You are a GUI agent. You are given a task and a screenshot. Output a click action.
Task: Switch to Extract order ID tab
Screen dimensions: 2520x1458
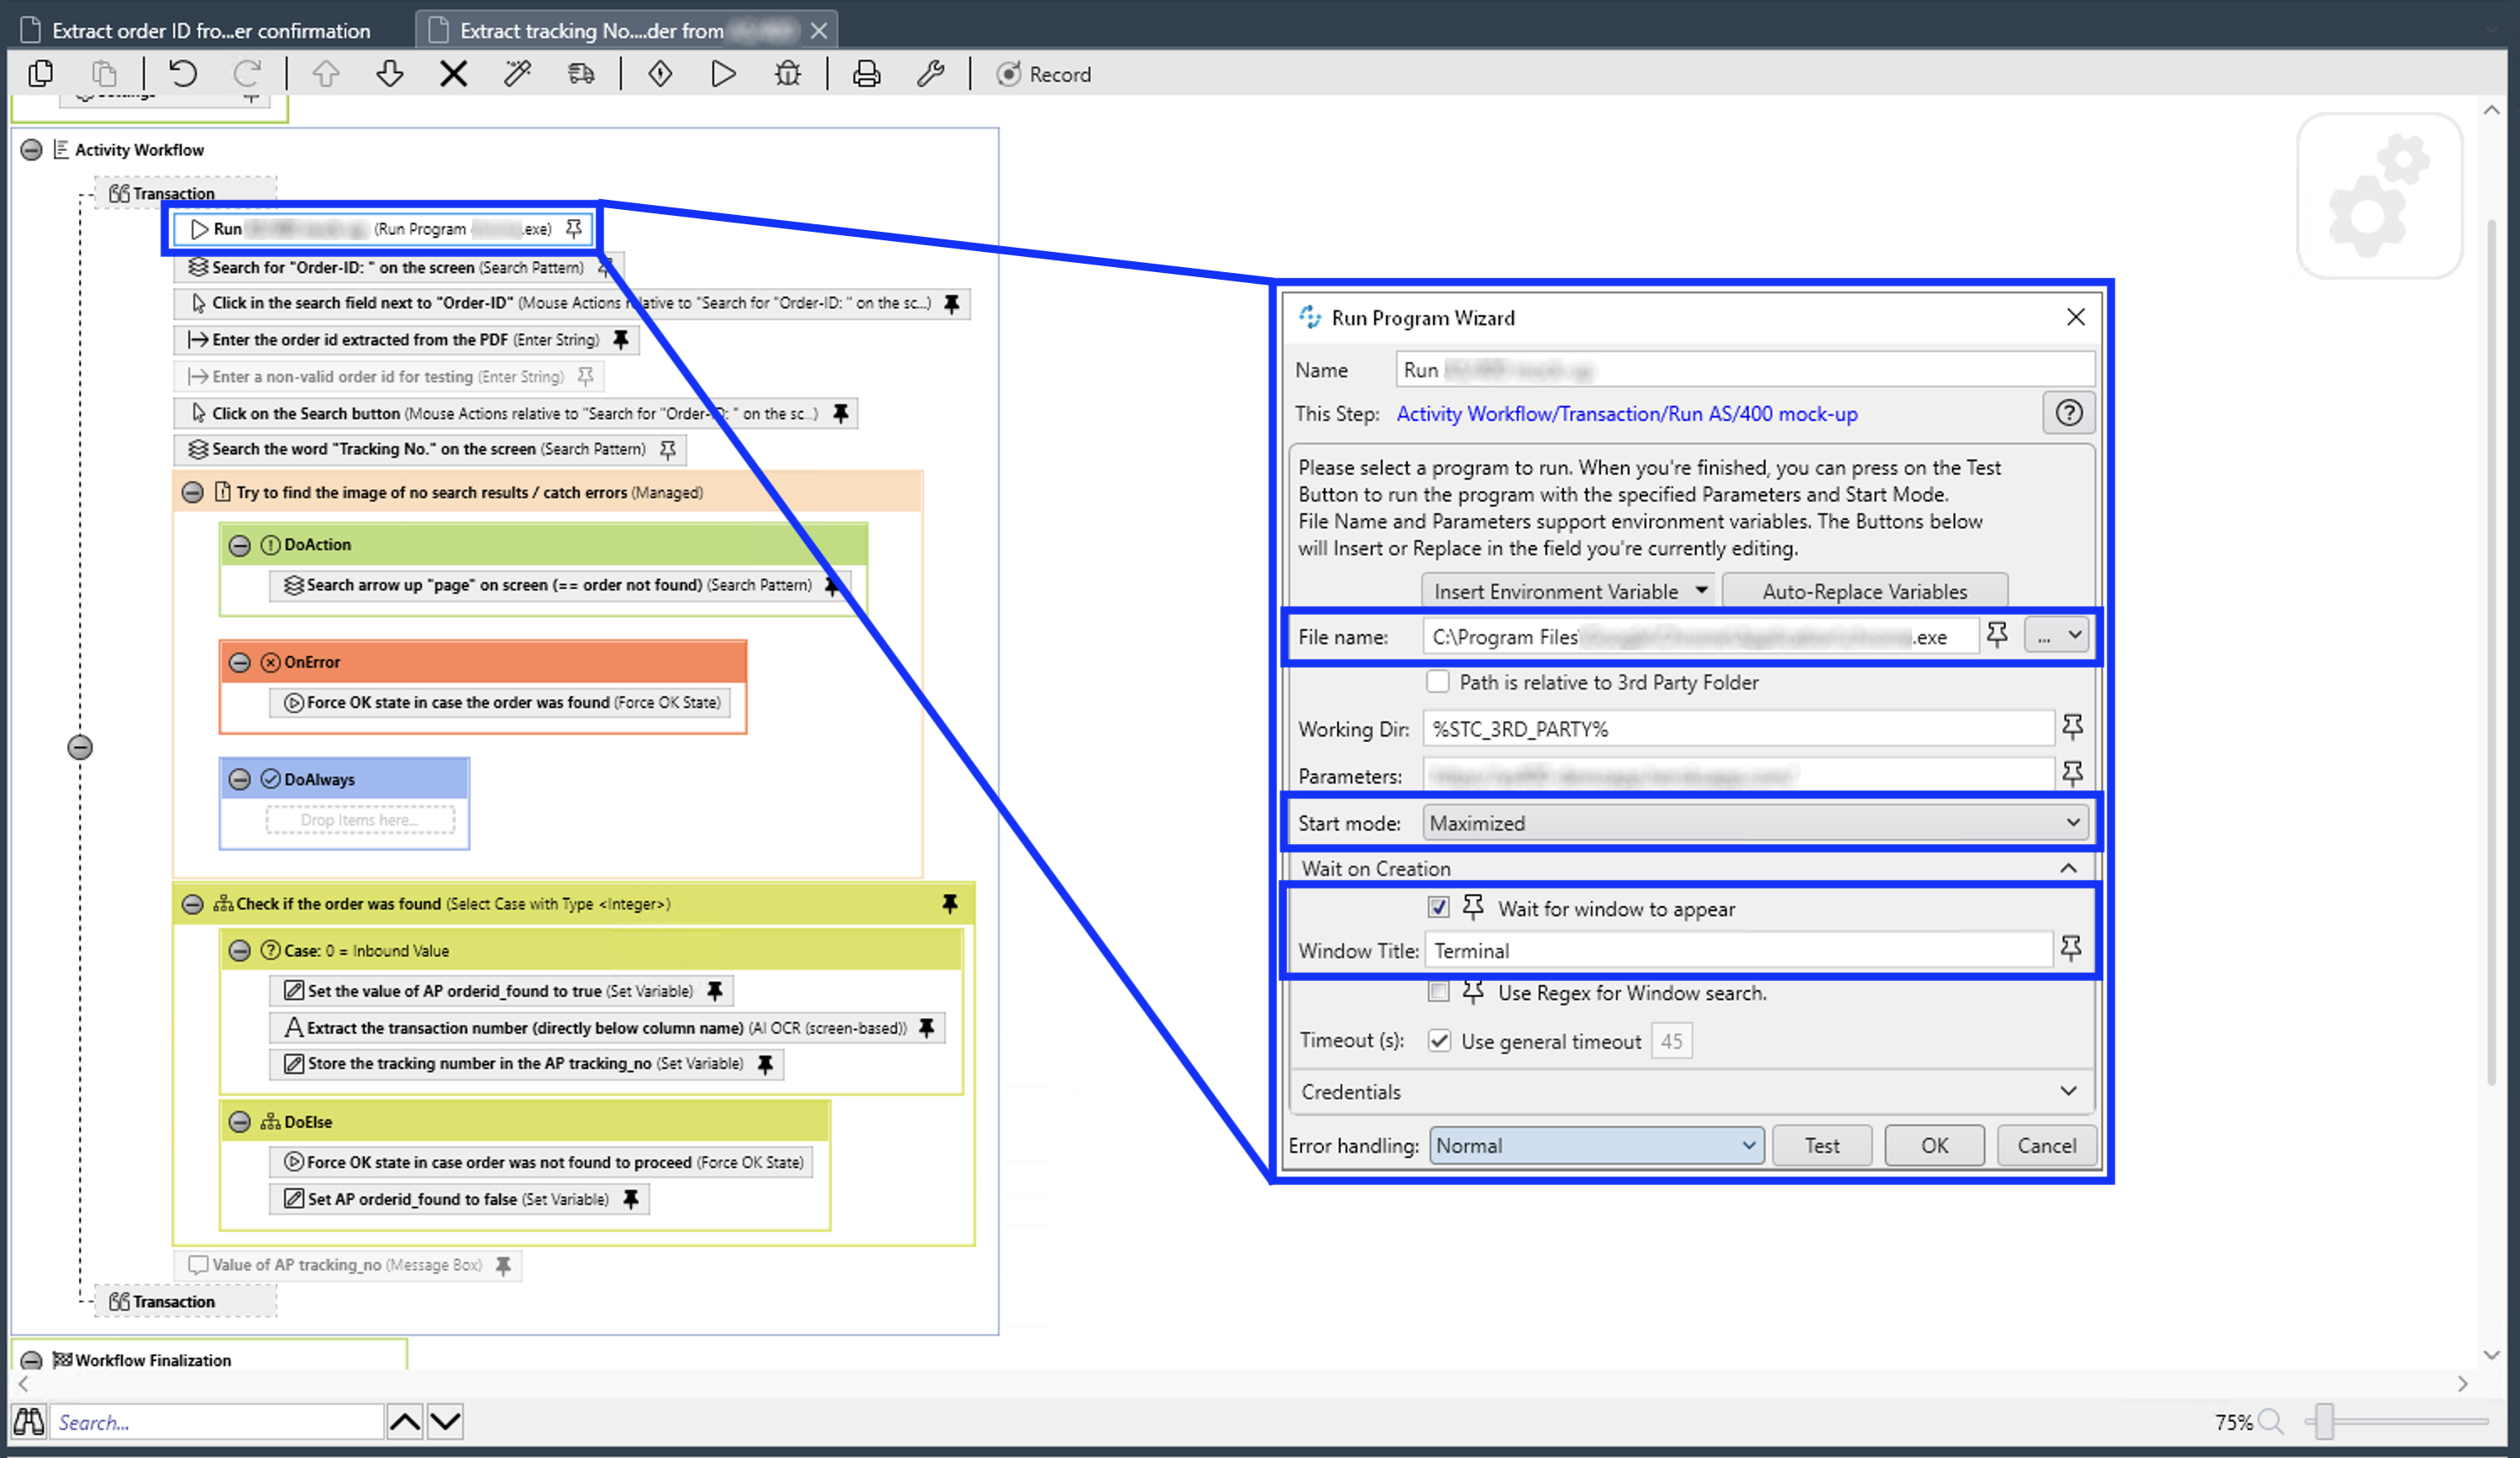210,30
